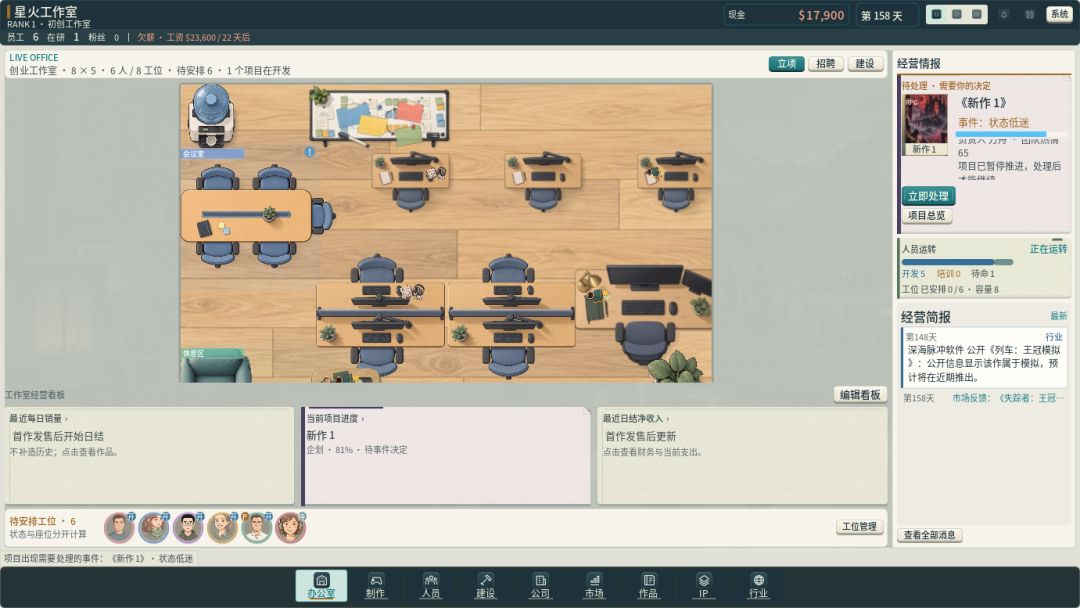
Task: Click the collapse mark atop 人员运转 card
Action: pos(1057,240)
